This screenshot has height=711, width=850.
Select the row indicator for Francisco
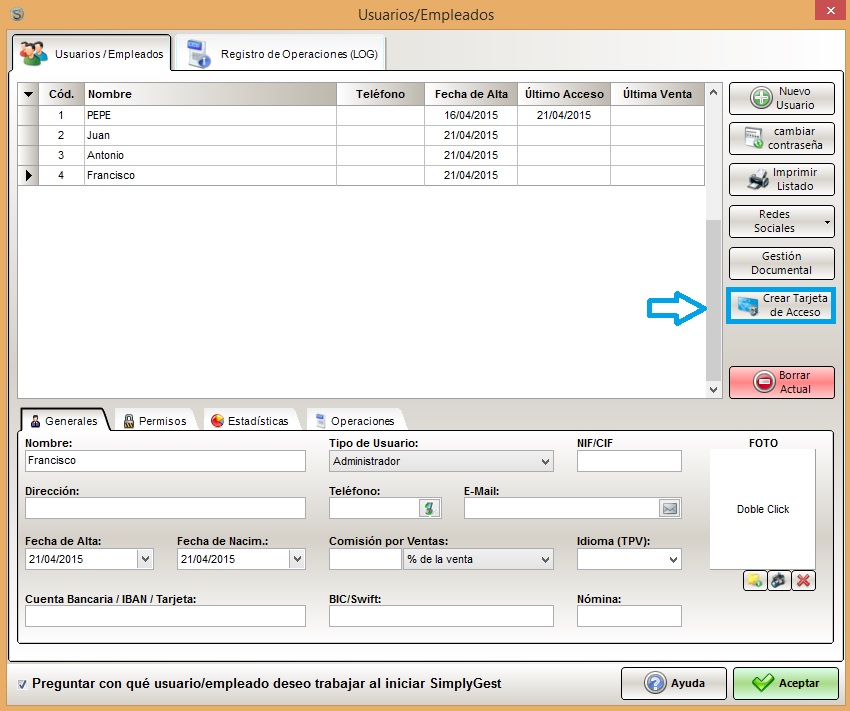[x=28, y=175]
